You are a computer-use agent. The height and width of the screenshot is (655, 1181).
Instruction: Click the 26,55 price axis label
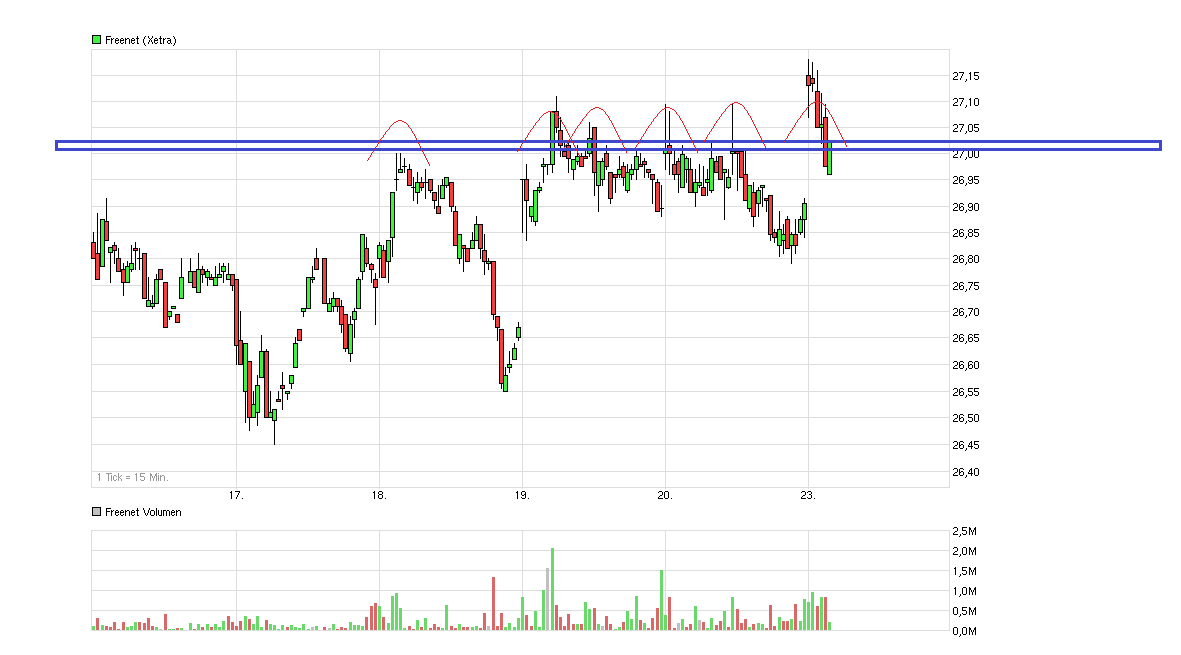click(966, 392)
